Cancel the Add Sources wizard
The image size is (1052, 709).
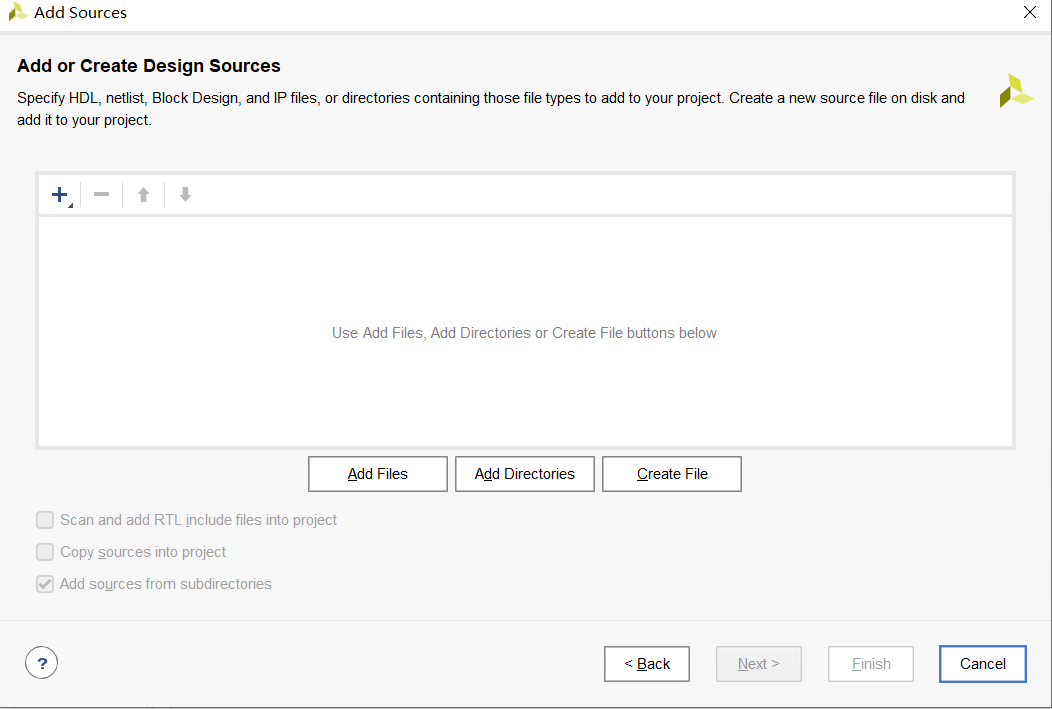[x=983, y=664]
